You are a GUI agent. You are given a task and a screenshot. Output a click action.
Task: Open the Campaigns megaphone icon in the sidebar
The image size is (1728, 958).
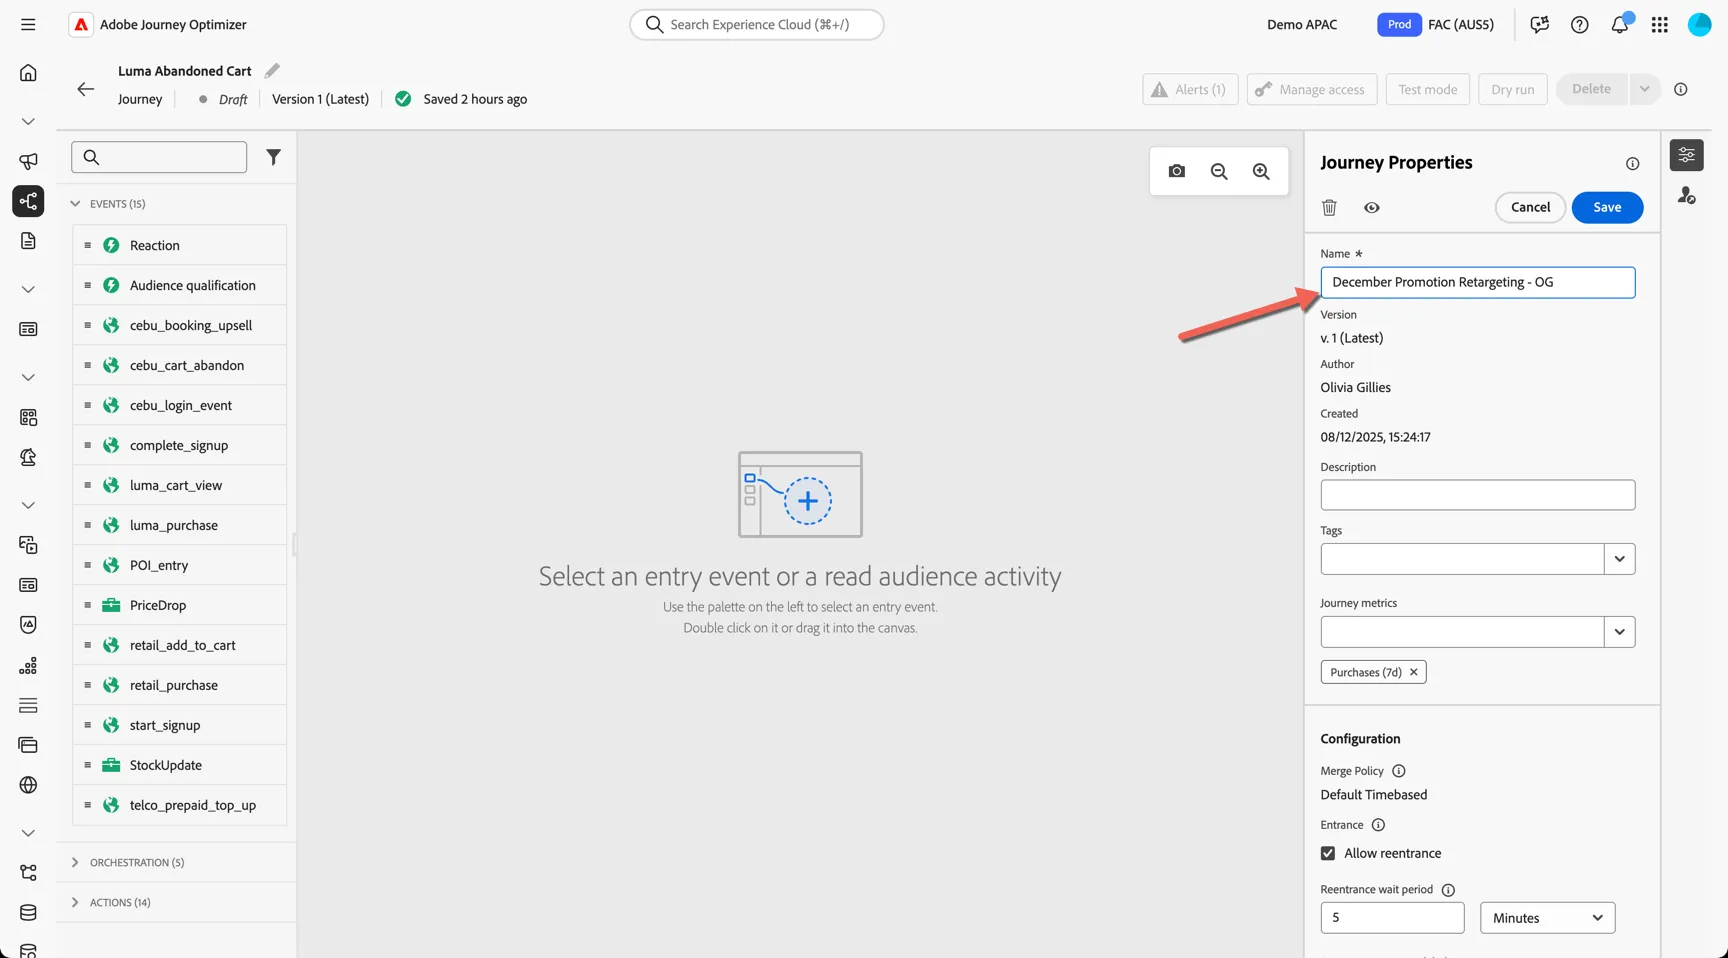click(x=28, y=161)
